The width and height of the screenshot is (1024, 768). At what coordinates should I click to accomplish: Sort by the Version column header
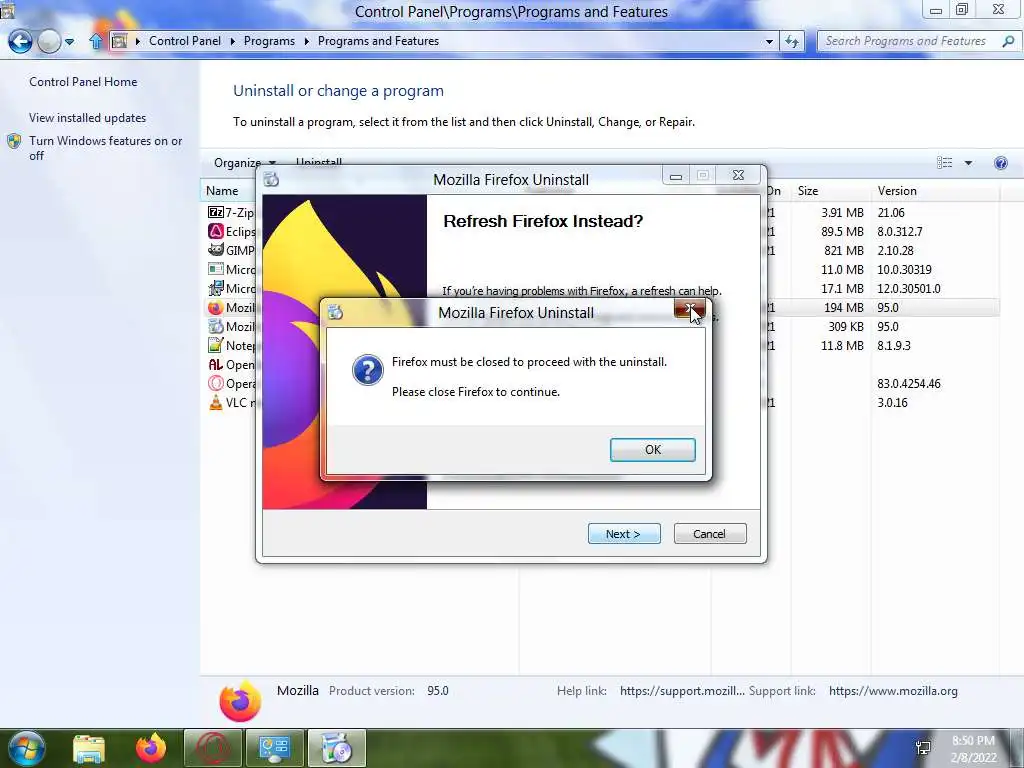point(897,191)
